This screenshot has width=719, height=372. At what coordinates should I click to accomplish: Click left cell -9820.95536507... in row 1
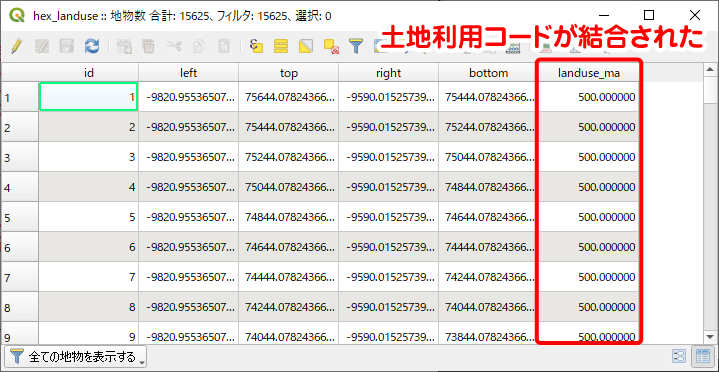188,97
